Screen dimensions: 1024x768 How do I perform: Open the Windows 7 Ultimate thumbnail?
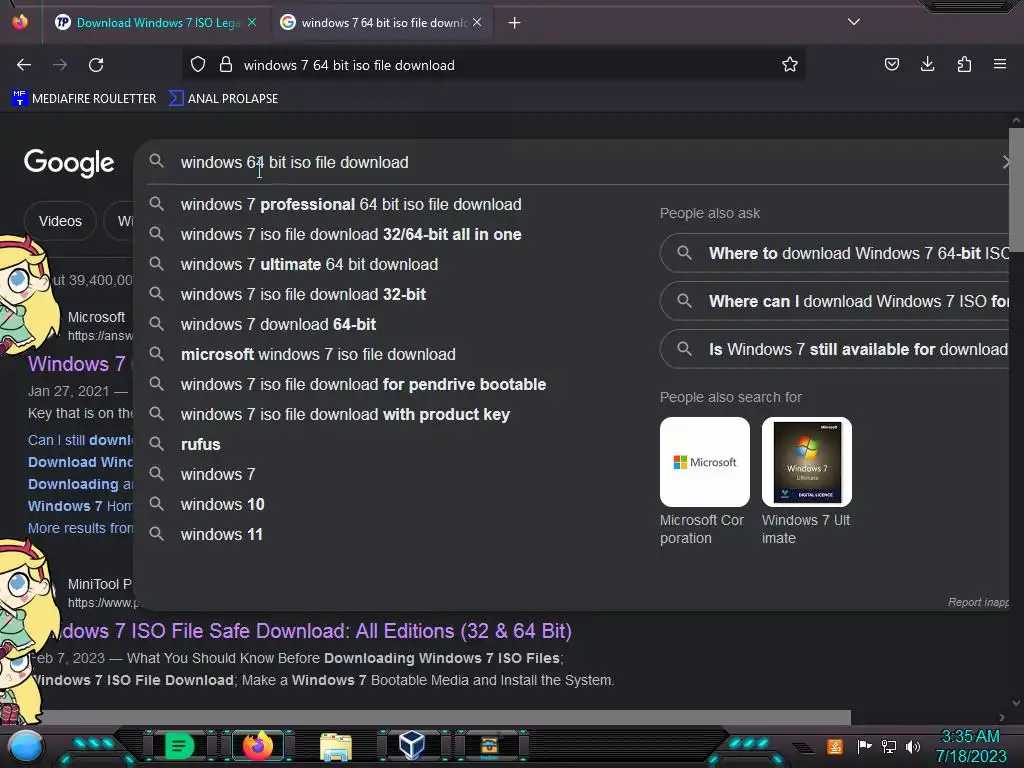pyautogui.click(x=807, y=462)
